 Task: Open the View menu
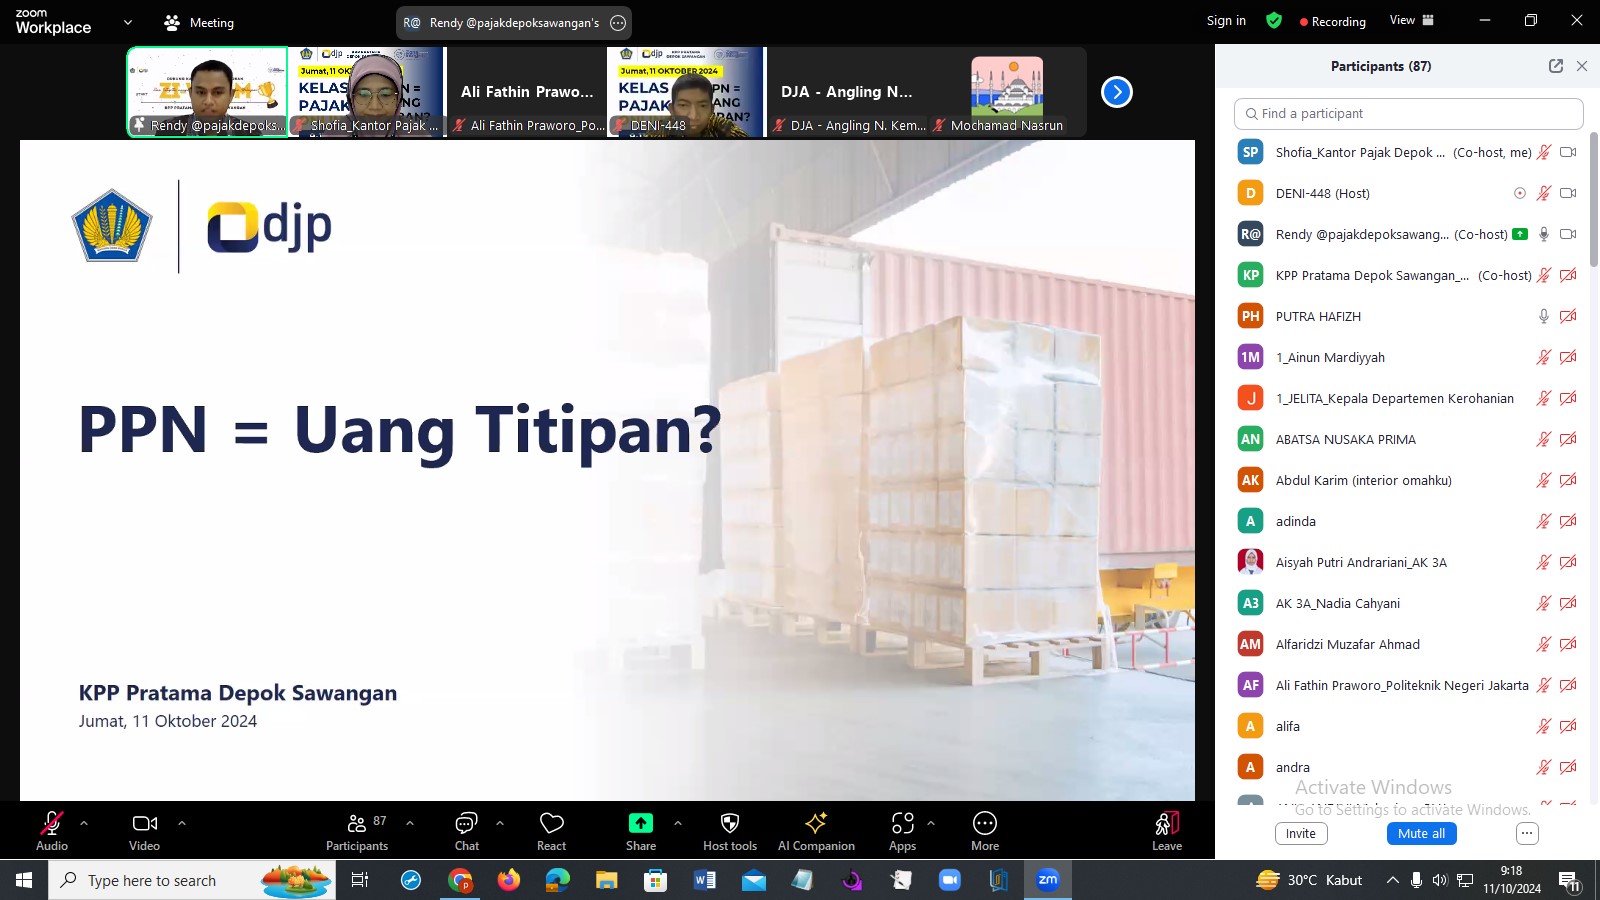click(1411, 20)
